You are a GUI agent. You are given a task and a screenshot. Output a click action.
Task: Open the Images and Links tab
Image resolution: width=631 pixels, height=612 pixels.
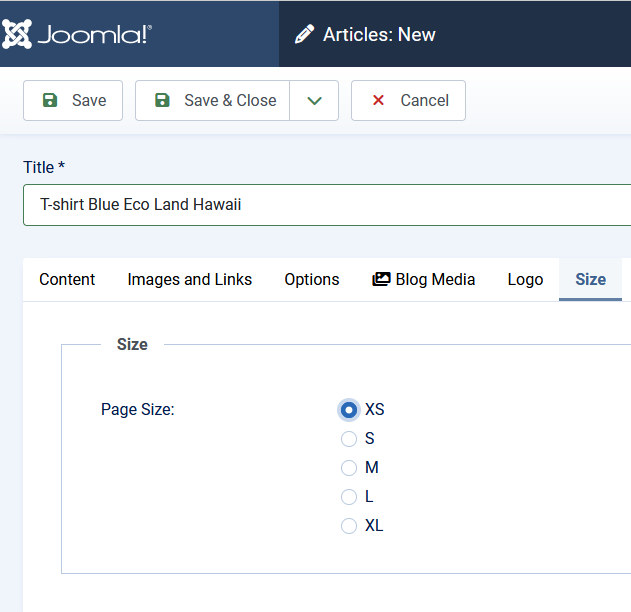tap(189, 279)
